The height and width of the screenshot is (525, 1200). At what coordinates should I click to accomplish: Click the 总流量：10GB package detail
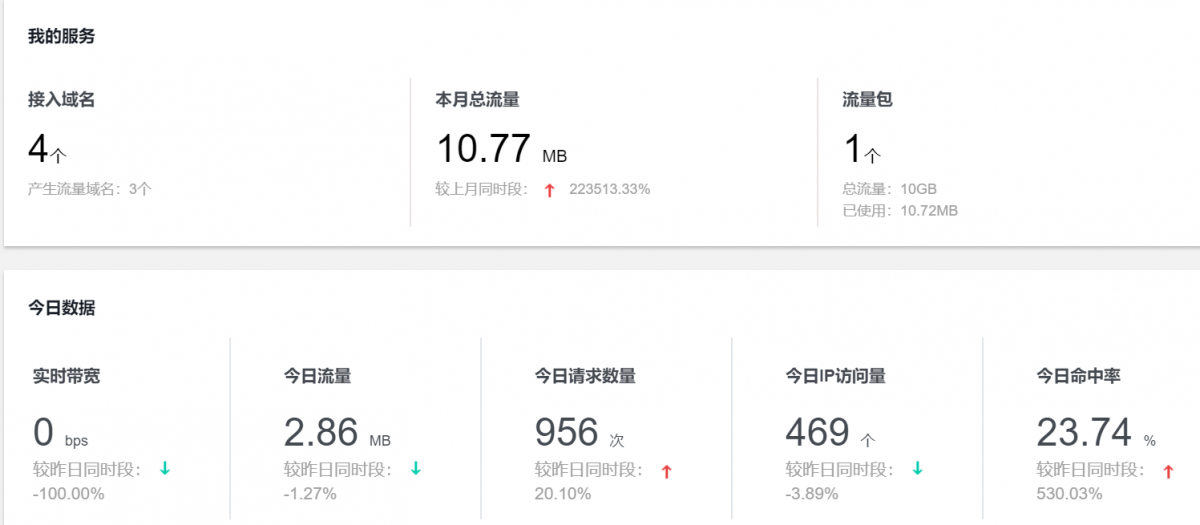889,189
